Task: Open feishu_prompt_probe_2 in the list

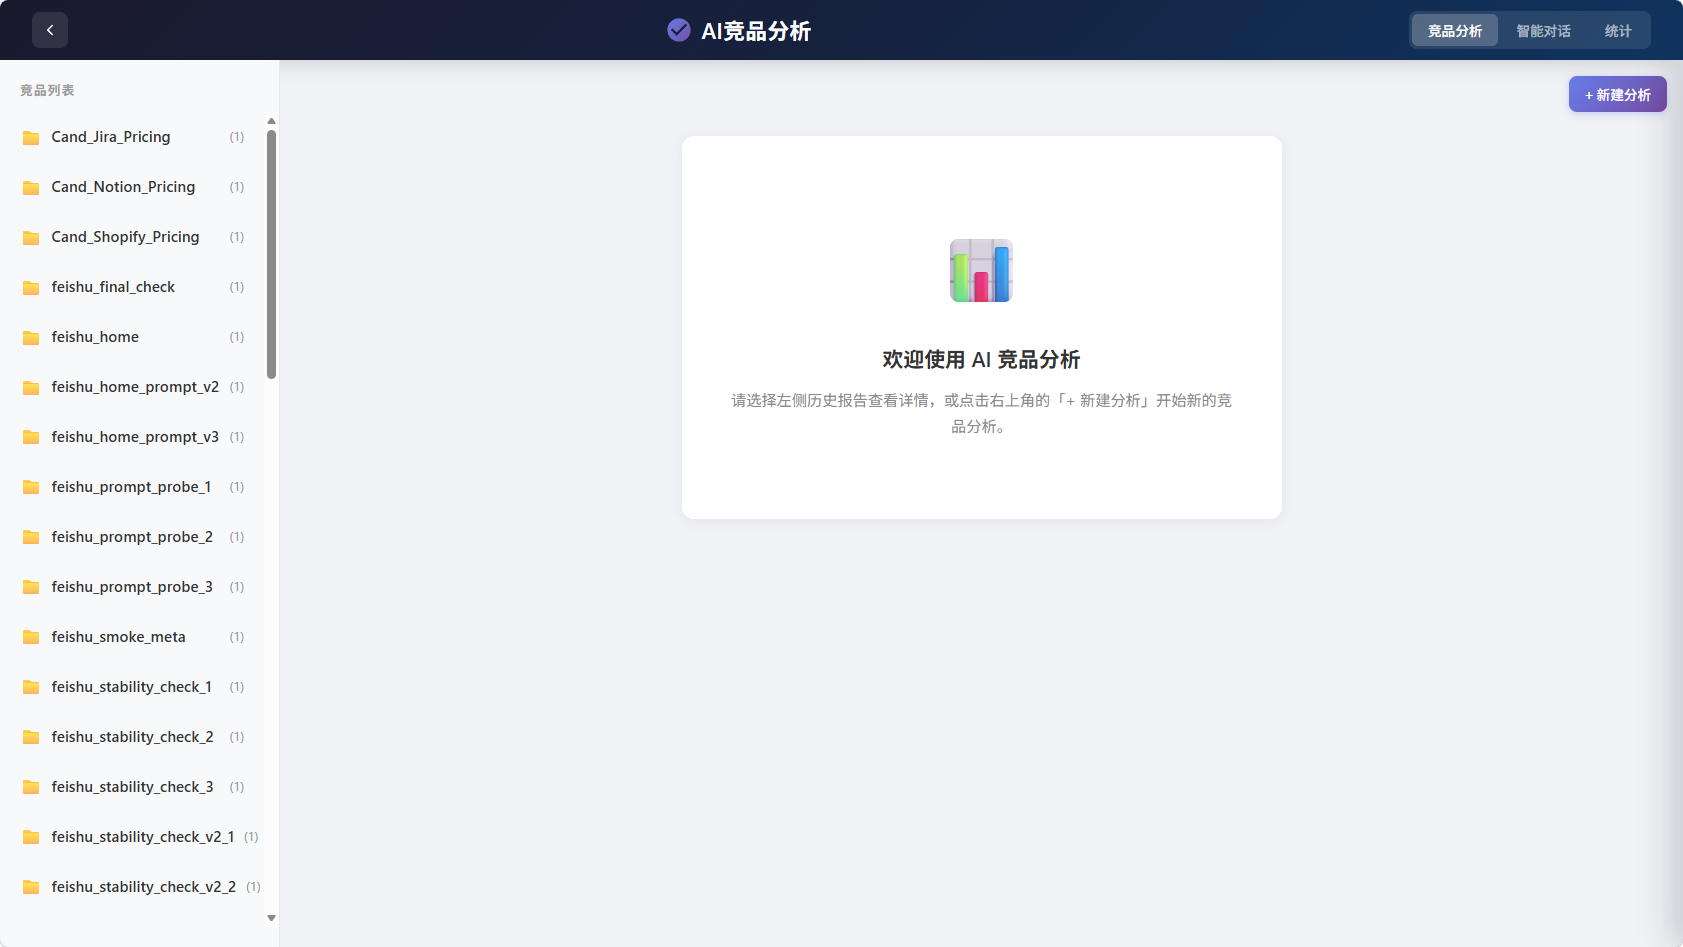Action: [132, 537]
